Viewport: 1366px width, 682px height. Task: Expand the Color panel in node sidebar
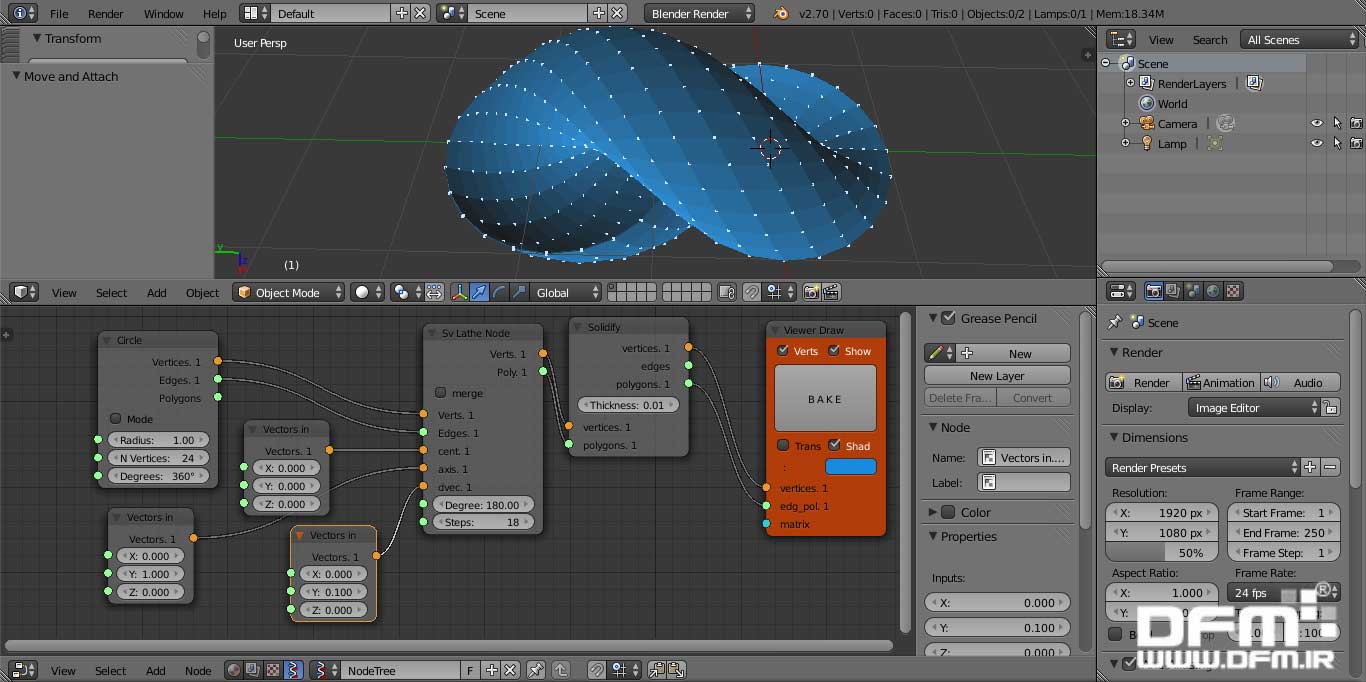point(933,512)
